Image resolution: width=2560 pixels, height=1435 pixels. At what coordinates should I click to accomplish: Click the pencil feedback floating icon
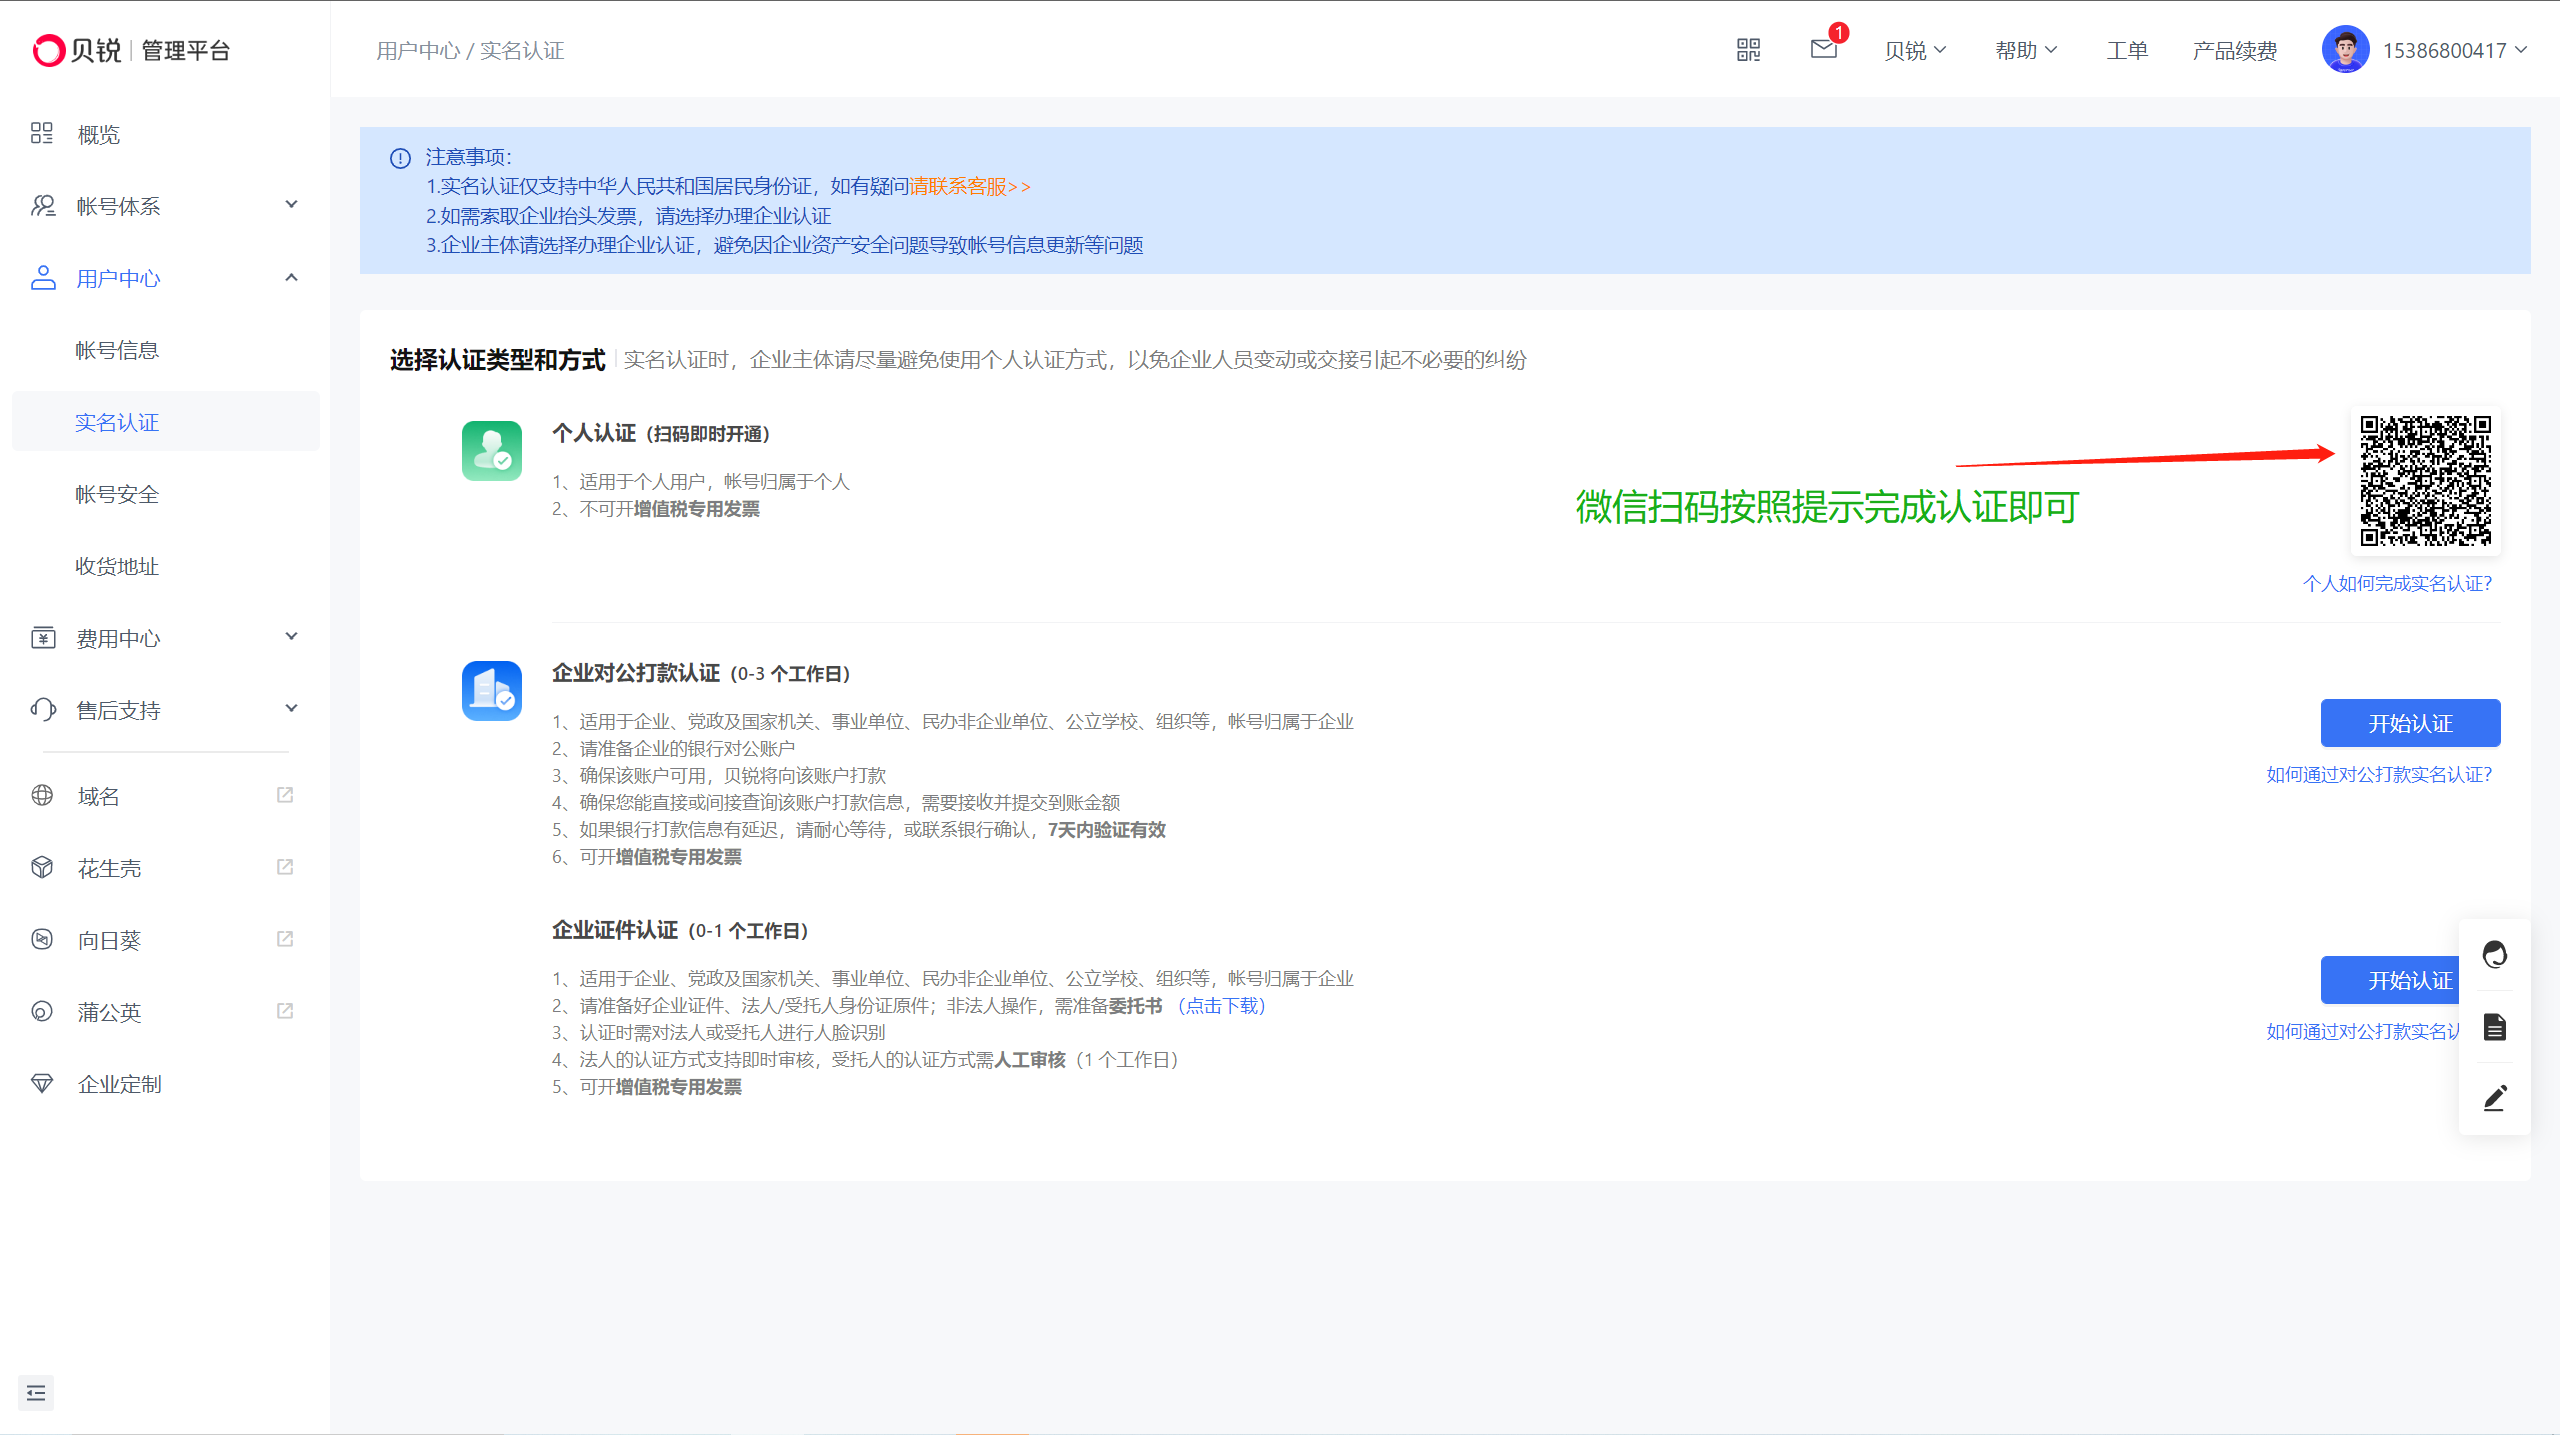pyautogui.click(x=2495, y=1098)
